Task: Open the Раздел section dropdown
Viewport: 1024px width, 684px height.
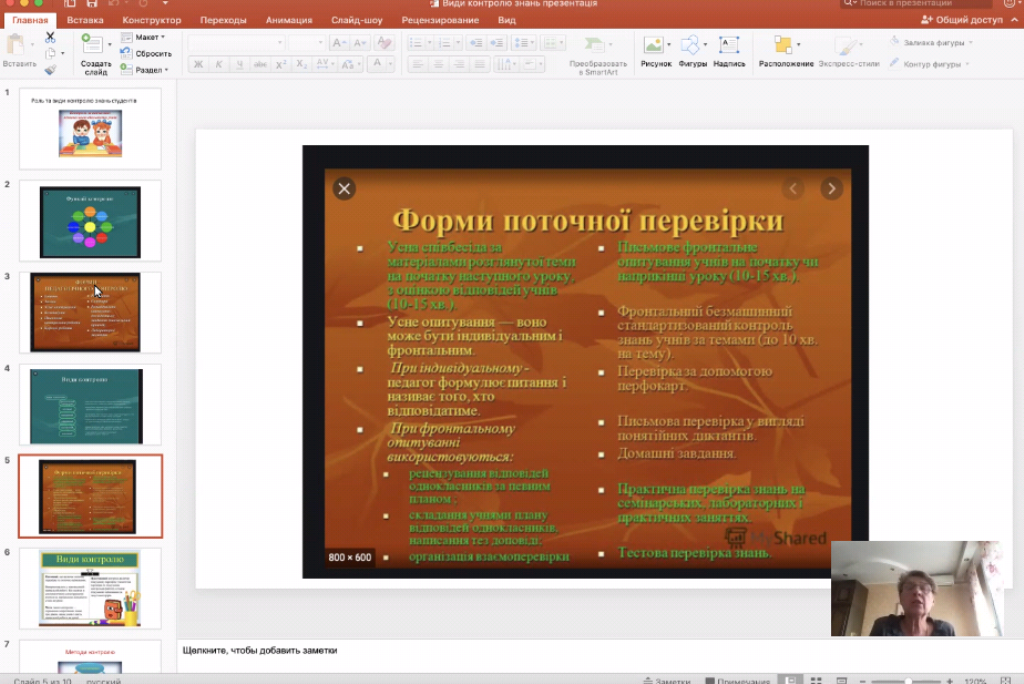Action: click(x=145, y=70)
